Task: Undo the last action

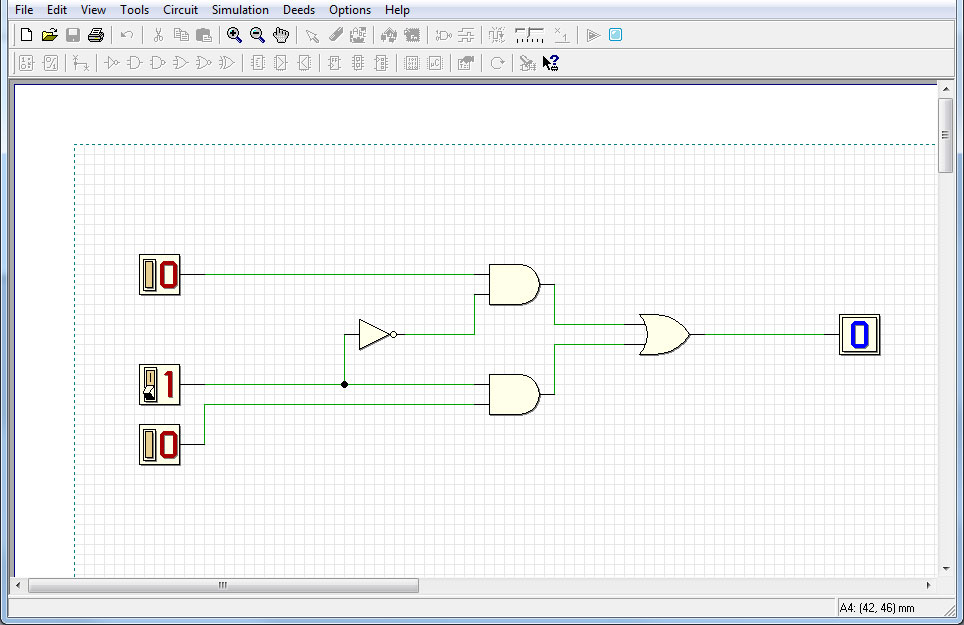Action: pyautogui.click(x=127, y=35)
